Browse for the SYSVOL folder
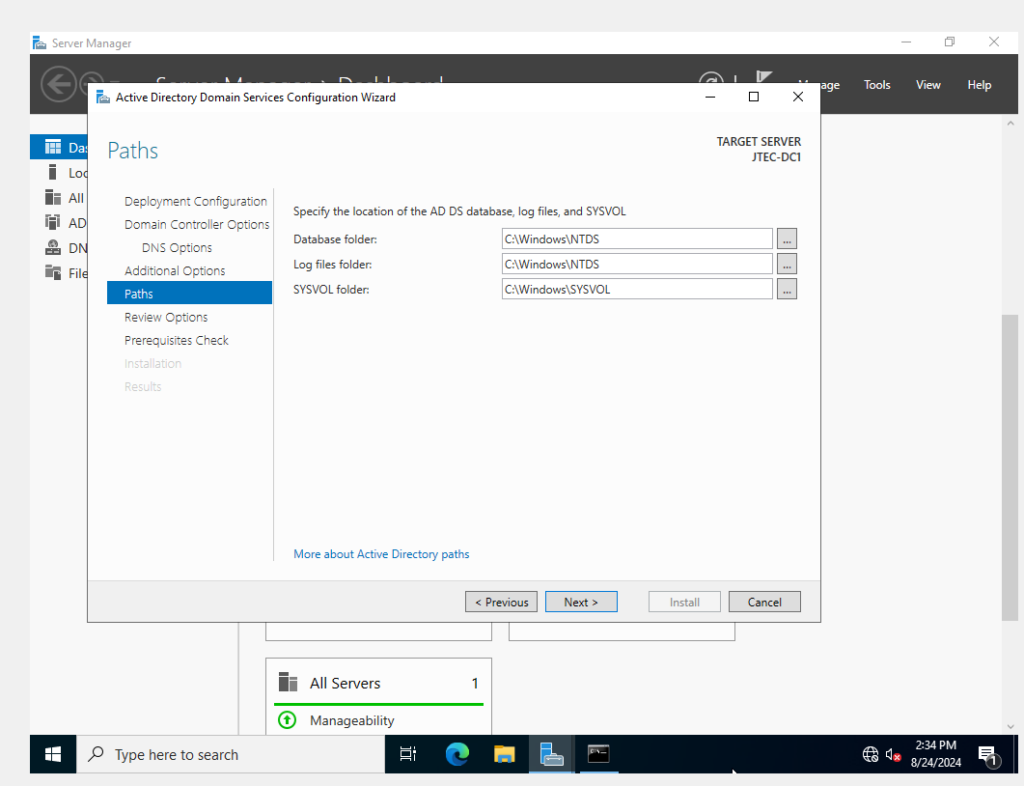The image size is (1024, 786). pos(787,289)
